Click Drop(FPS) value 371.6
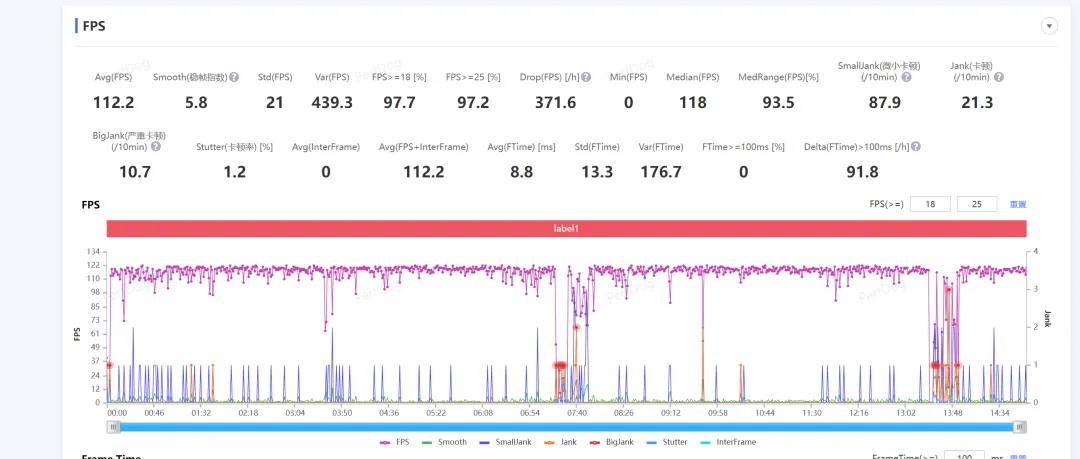 (x=555, y=103)
